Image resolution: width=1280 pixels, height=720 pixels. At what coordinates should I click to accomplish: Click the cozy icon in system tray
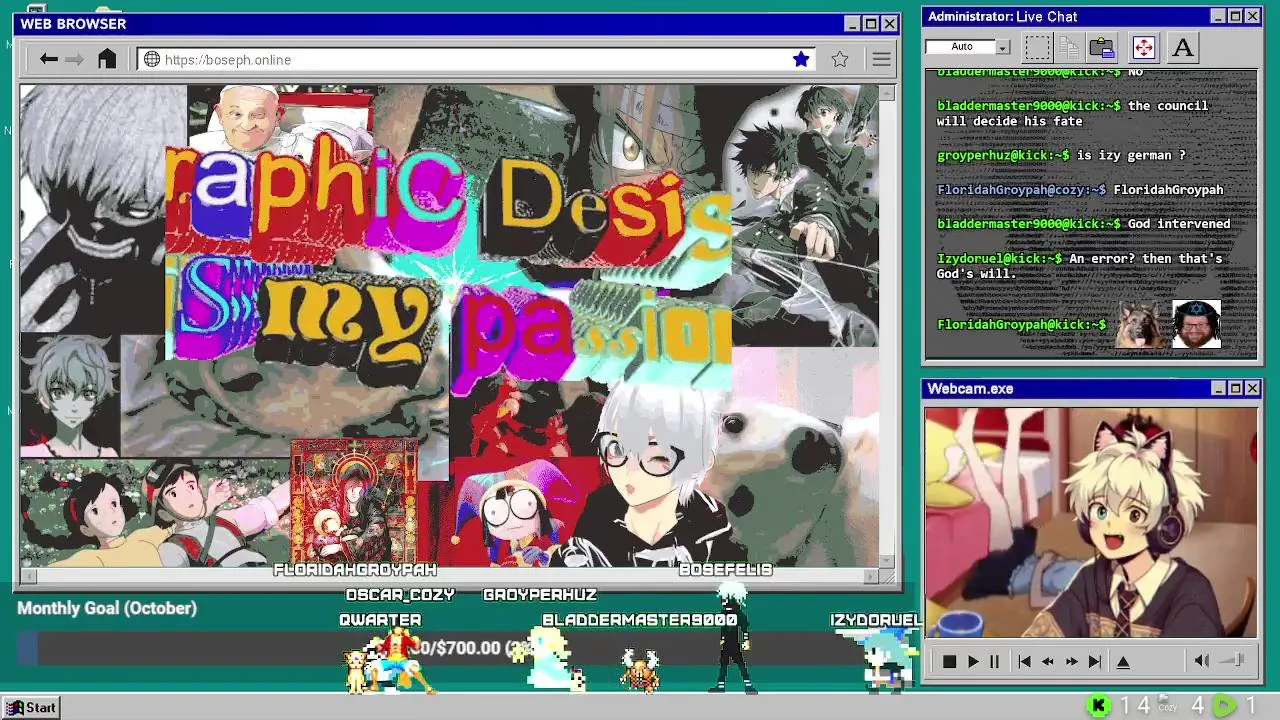[1167, 706]
